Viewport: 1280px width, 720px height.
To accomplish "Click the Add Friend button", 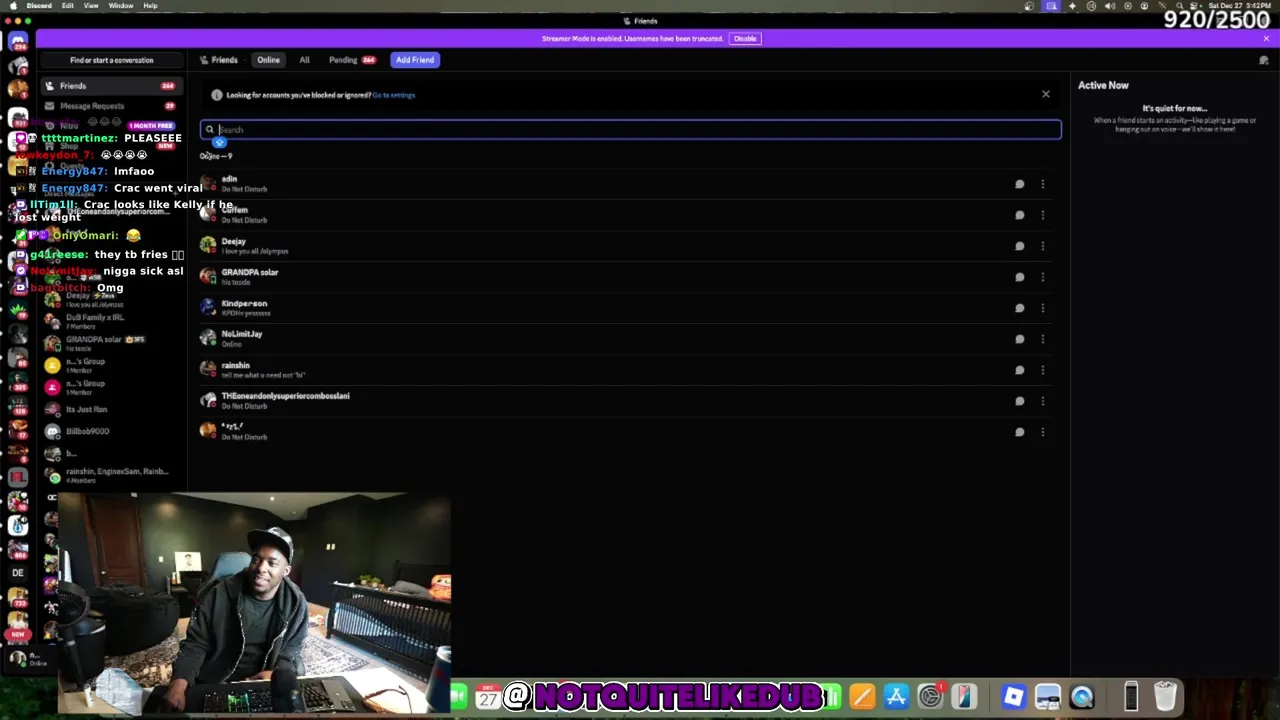I will pyautogui.click(x=415, y=60).
